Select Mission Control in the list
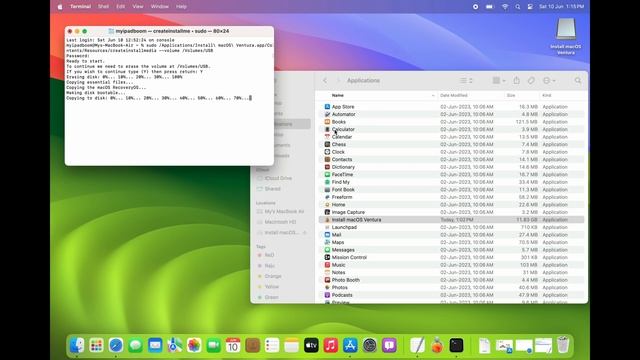 pyautogui.click(x=451, y=258)
